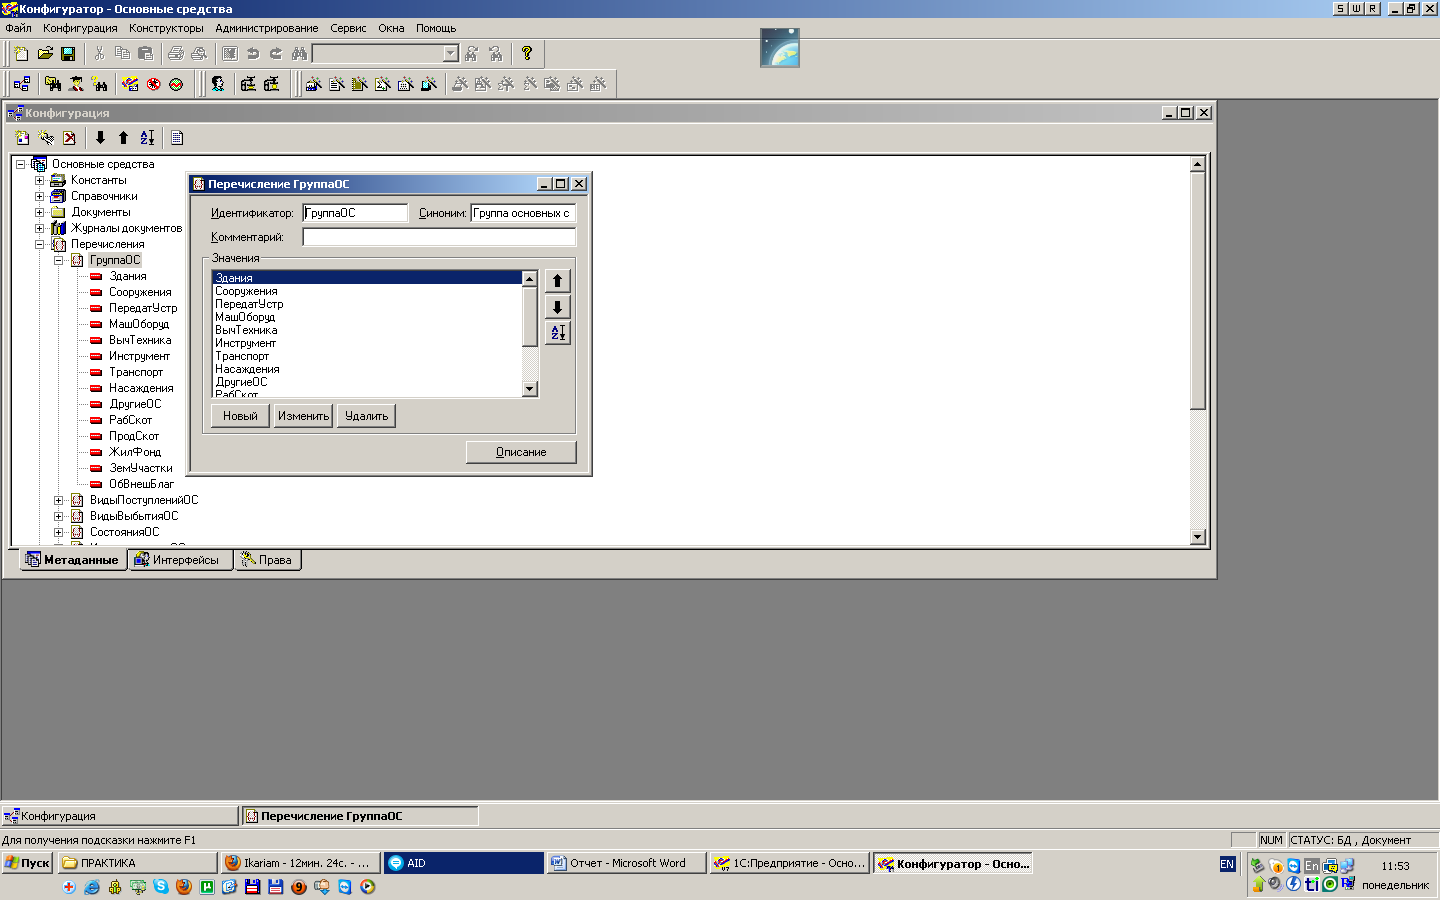Open the Файл menu
This screenshot has height=900, width=1440.
pos(18,28)
